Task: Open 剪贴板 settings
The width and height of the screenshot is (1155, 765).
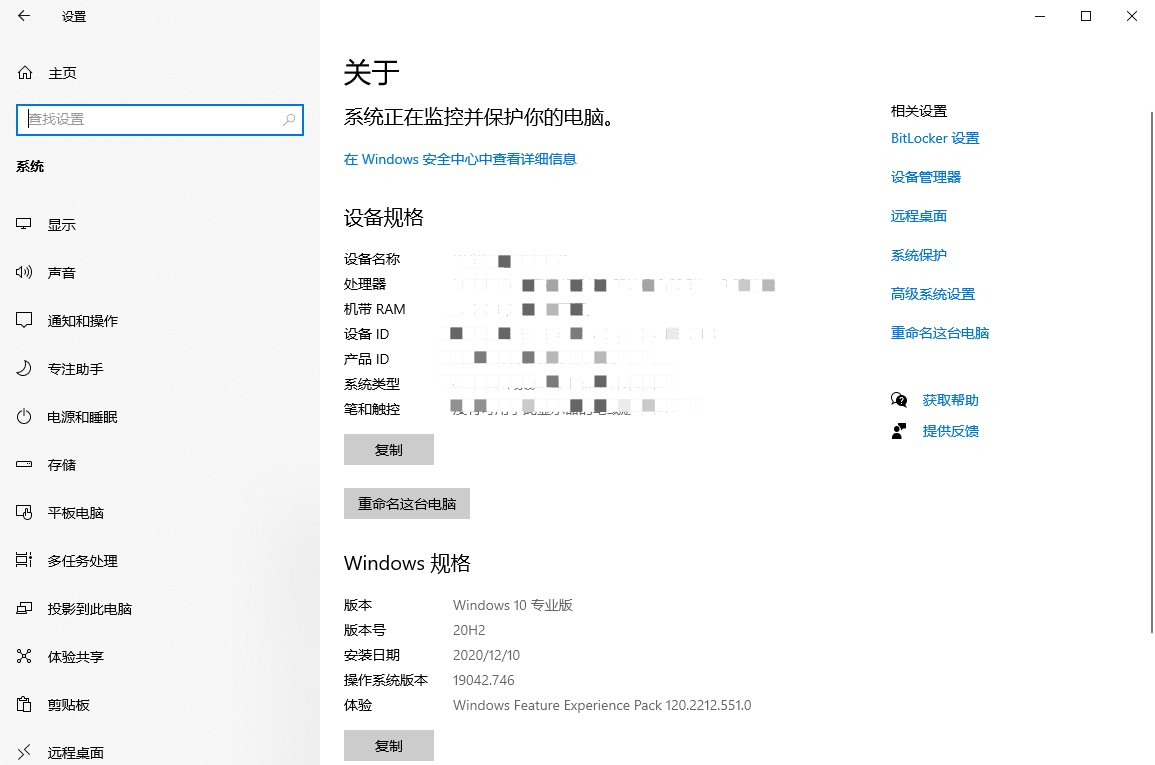Action: (68, 705)
